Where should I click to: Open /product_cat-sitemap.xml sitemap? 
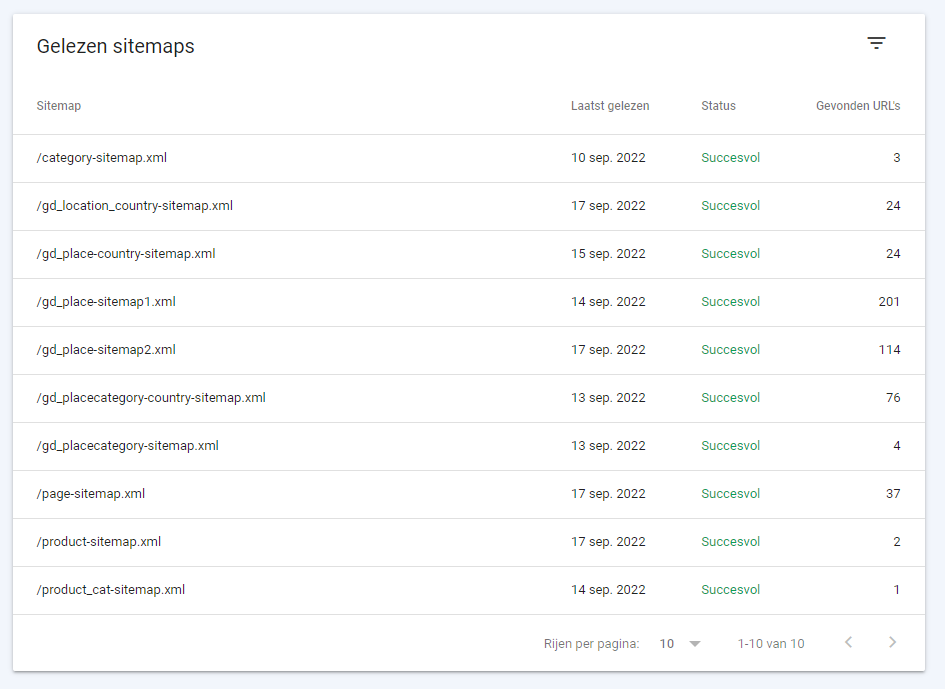pyautogui.click(x=111, y=590)
